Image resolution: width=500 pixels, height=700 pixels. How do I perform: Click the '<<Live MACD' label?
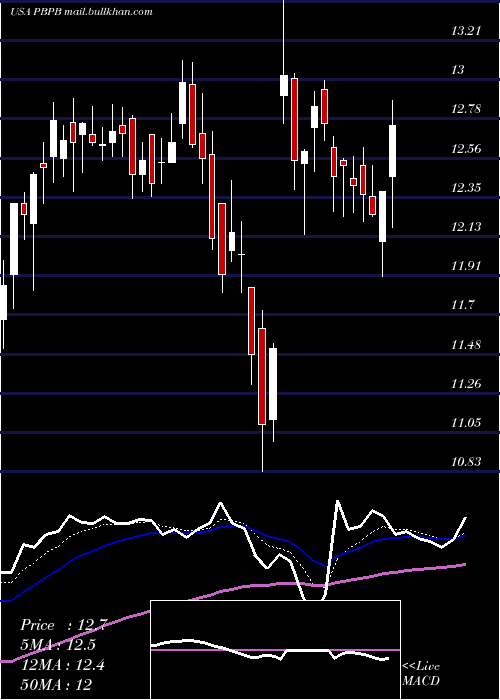pos(421,673)
